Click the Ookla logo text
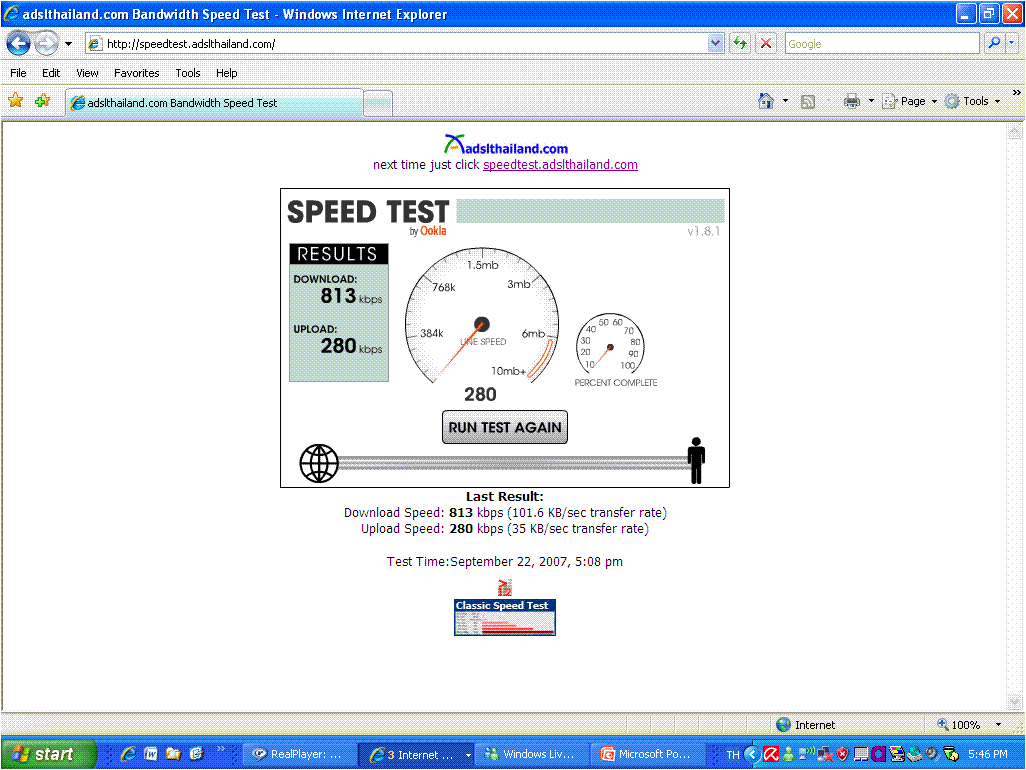The image size is (1026, 770). [433, 231]
